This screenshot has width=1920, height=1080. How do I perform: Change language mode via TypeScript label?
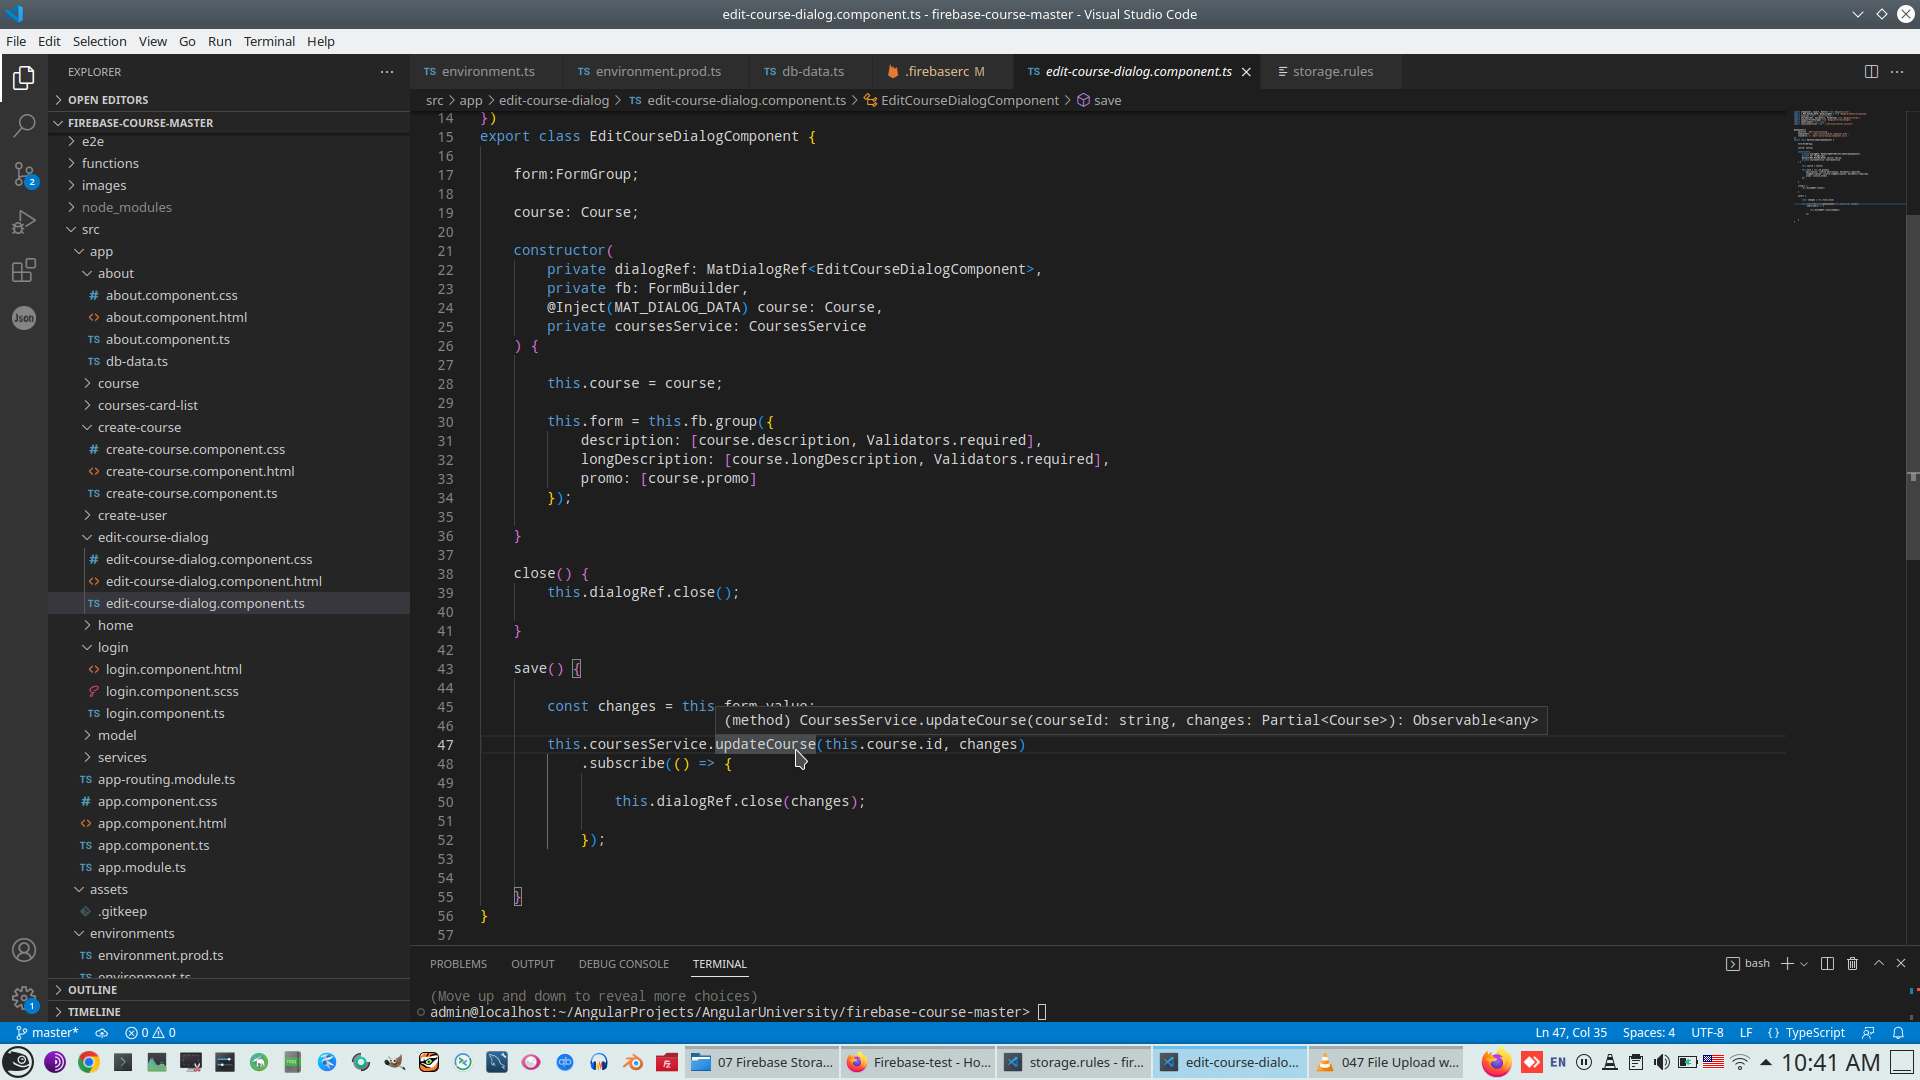point(1815,1032)
